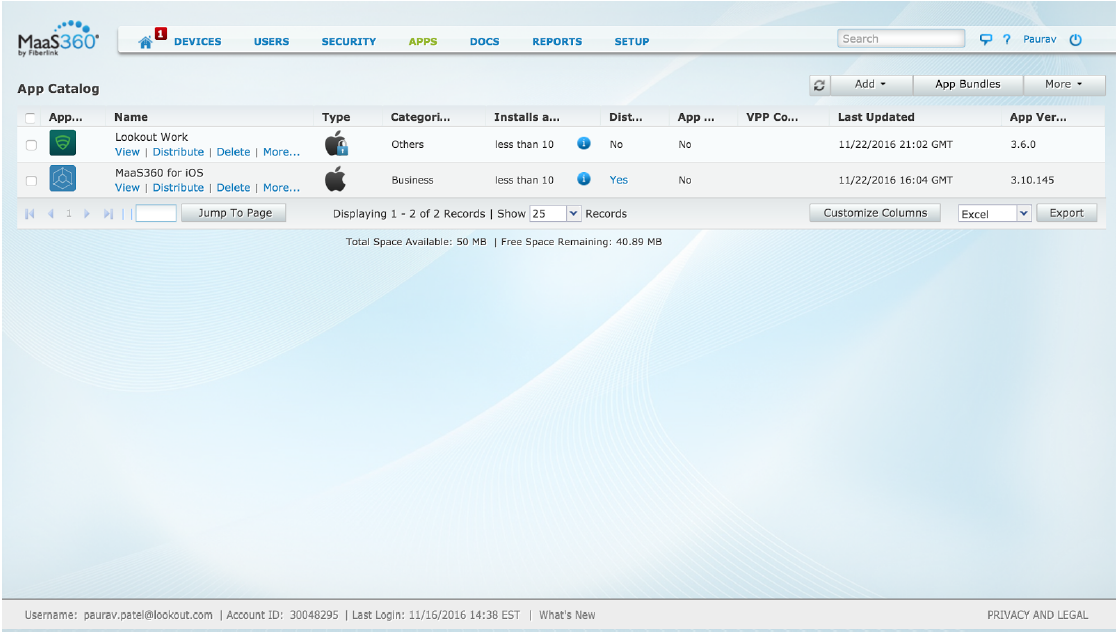Open the USERS menu
1119x634 pixels.
[x=271, y=42]
